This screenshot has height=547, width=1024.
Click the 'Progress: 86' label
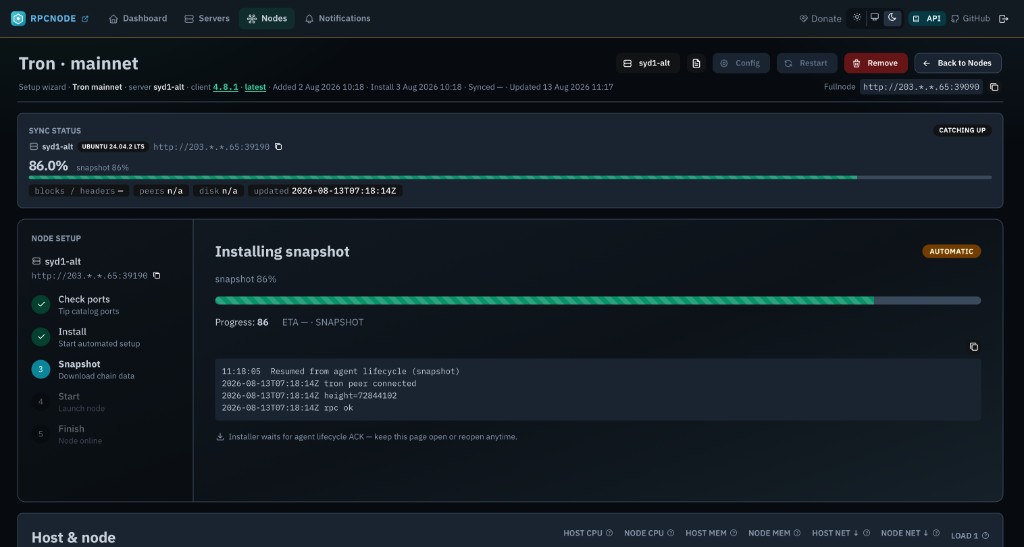point(242,322)
